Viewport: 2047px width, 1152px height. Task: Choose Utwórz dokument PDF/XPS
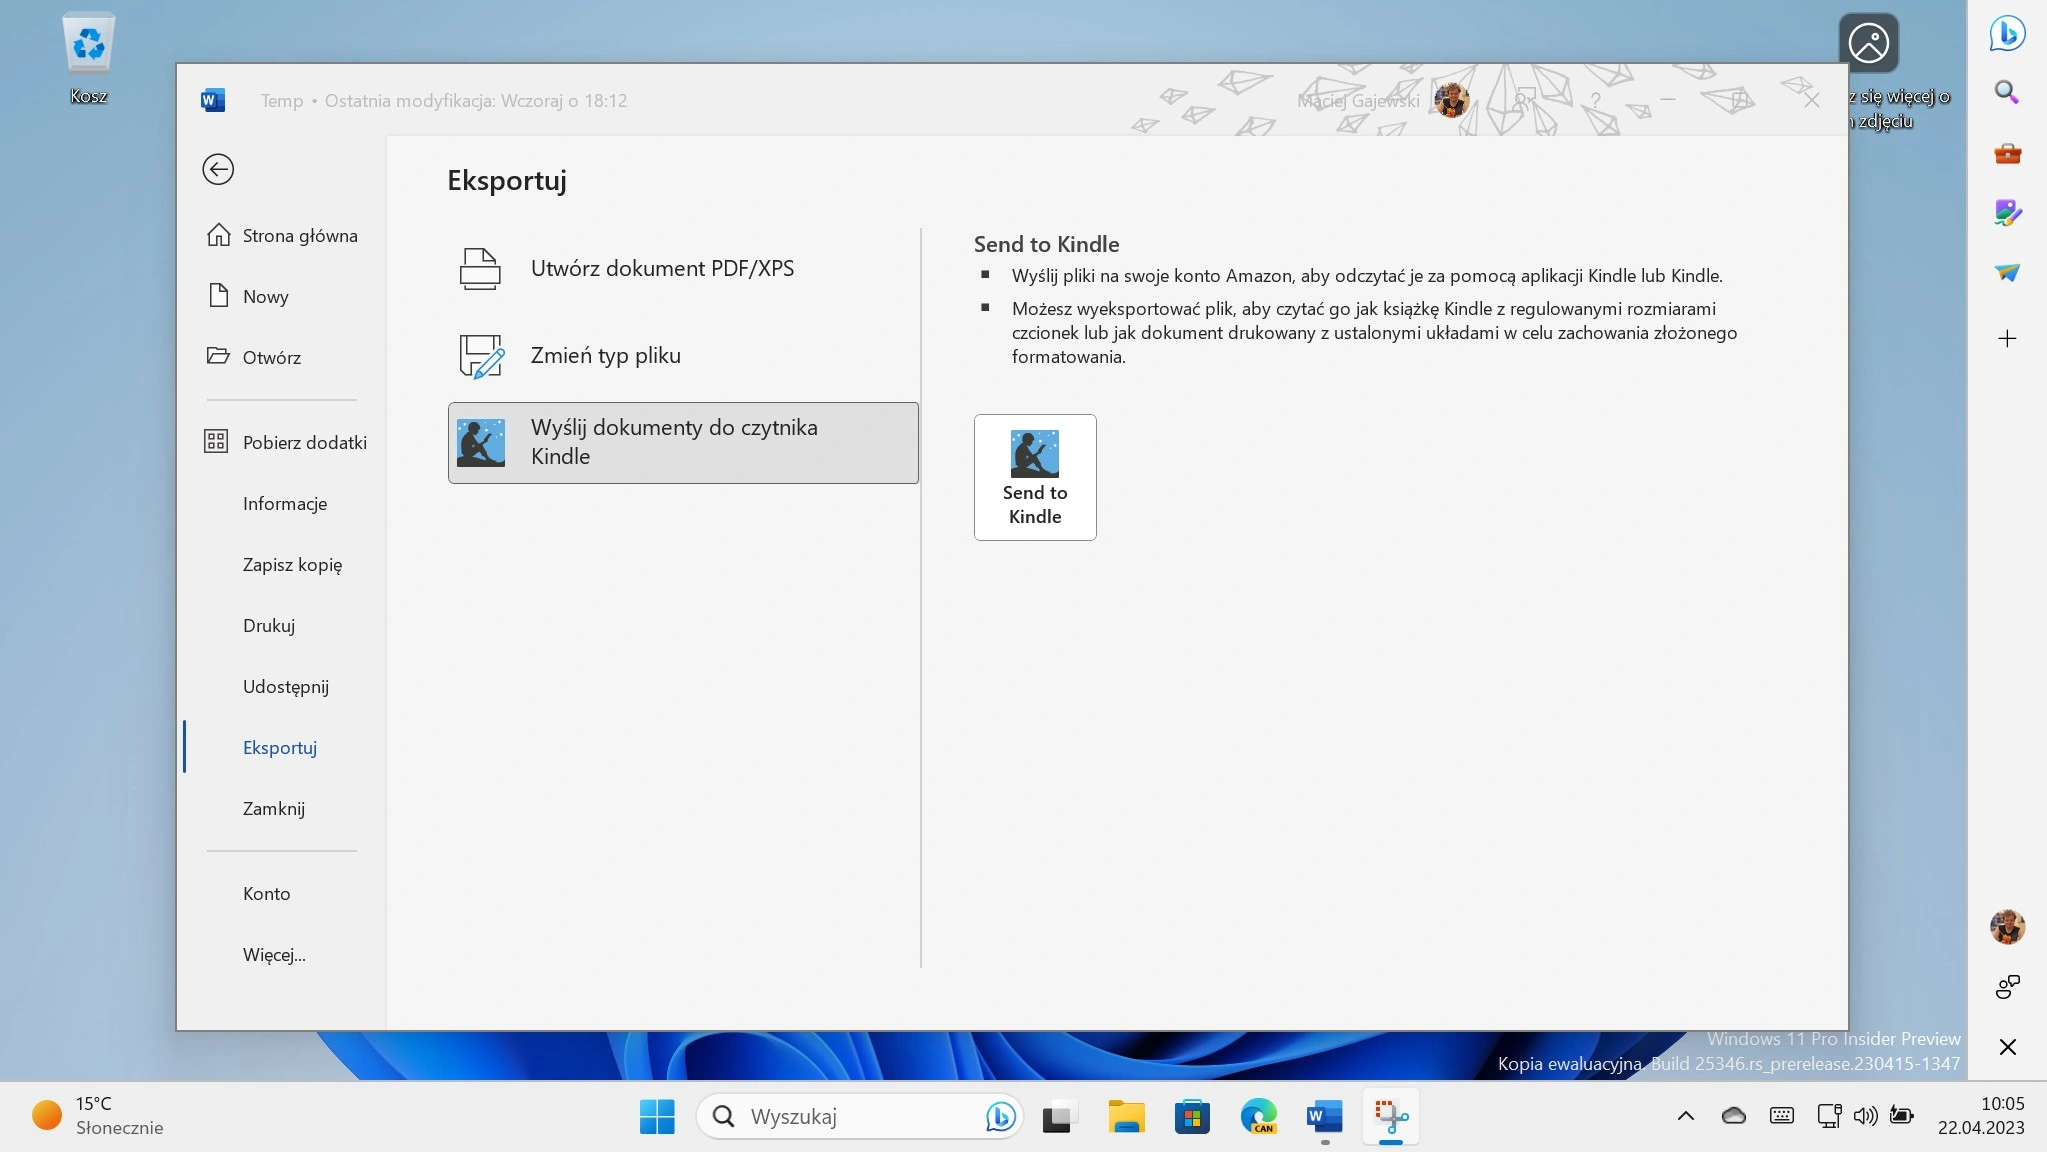683,268
